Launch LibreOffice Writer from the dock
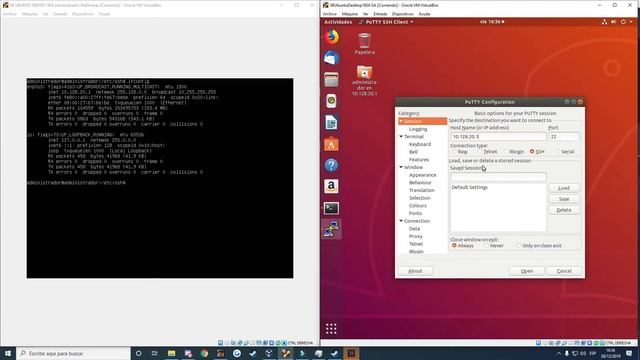This screenshot has width=640, height=360. (x=331, y=122)
